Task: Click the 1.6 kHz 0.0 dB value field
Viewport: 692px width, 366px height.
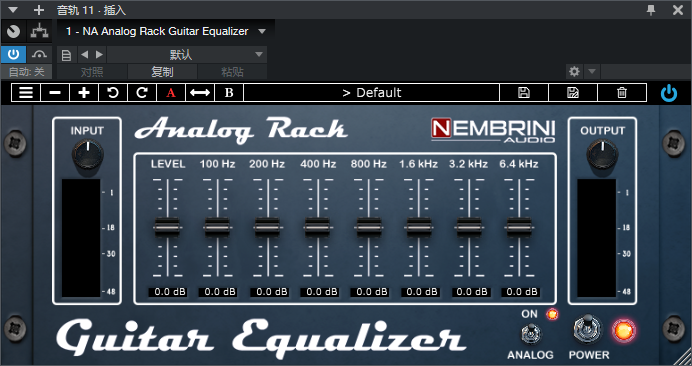Action: pos(420,292)
